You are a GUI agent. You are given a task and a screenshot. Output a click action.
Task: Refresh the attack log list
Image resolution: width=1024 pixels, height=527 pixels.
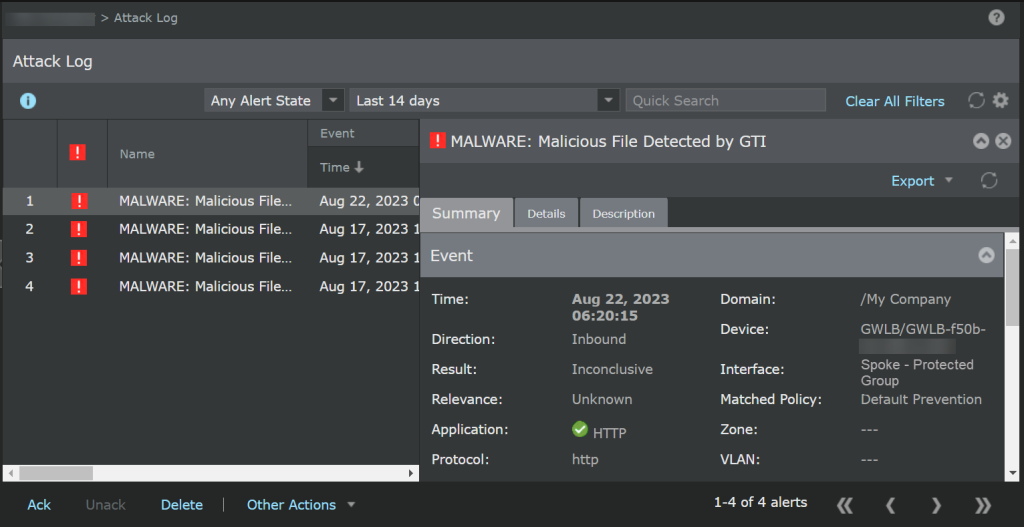pyautogui.click(x=976, y=101)
